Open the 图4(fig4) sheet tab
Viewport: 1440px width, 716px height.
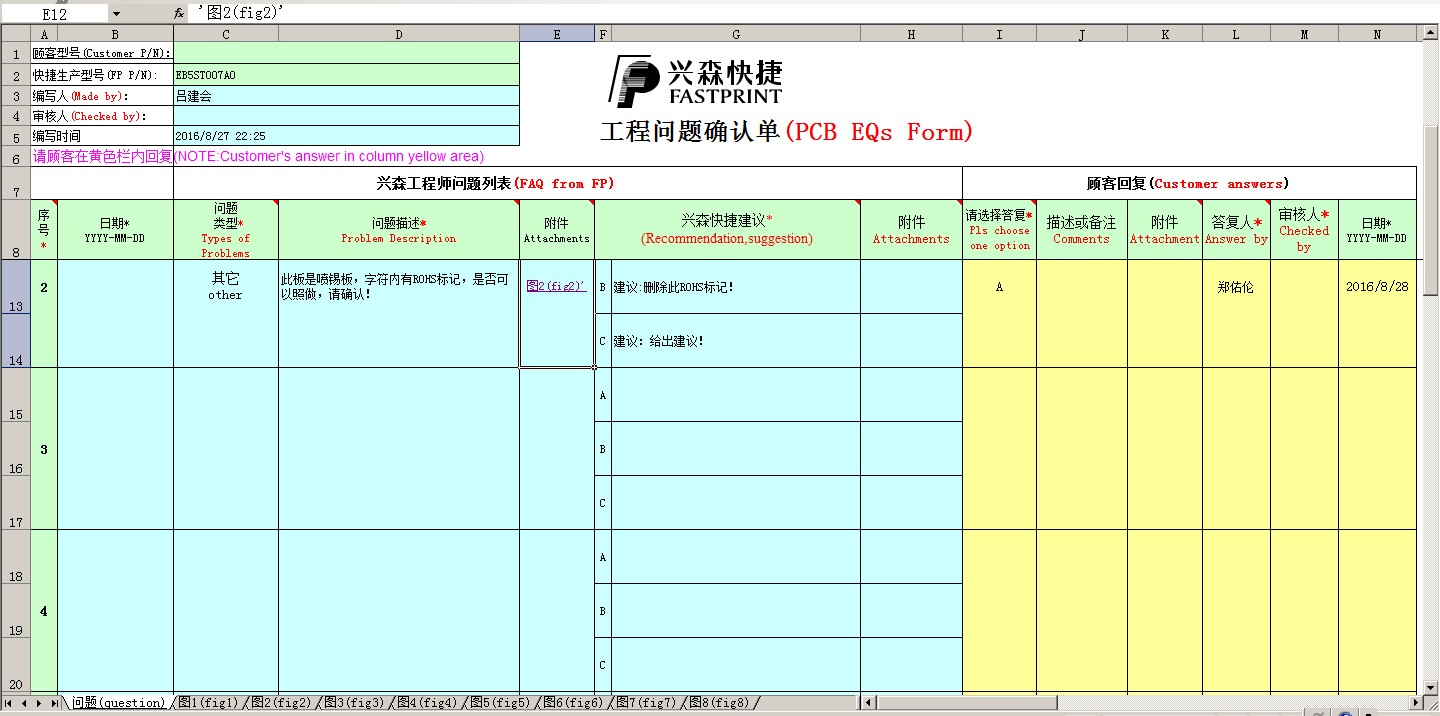tap(426, 703)
